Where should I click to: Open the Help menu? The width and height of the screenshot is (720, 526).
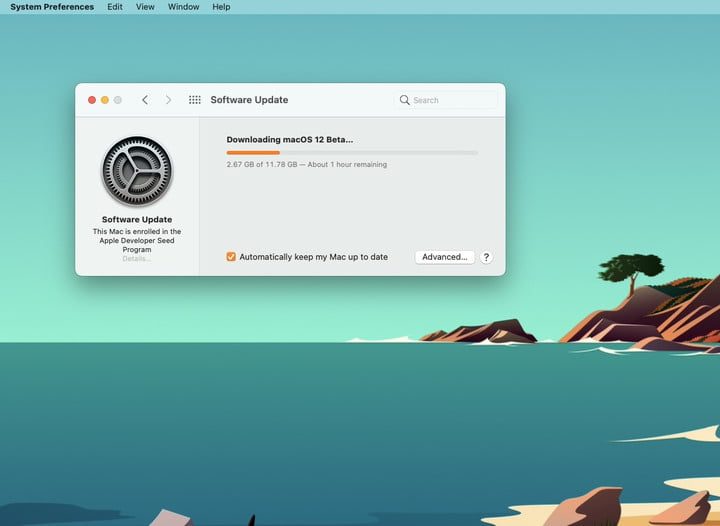click(221, 7)
